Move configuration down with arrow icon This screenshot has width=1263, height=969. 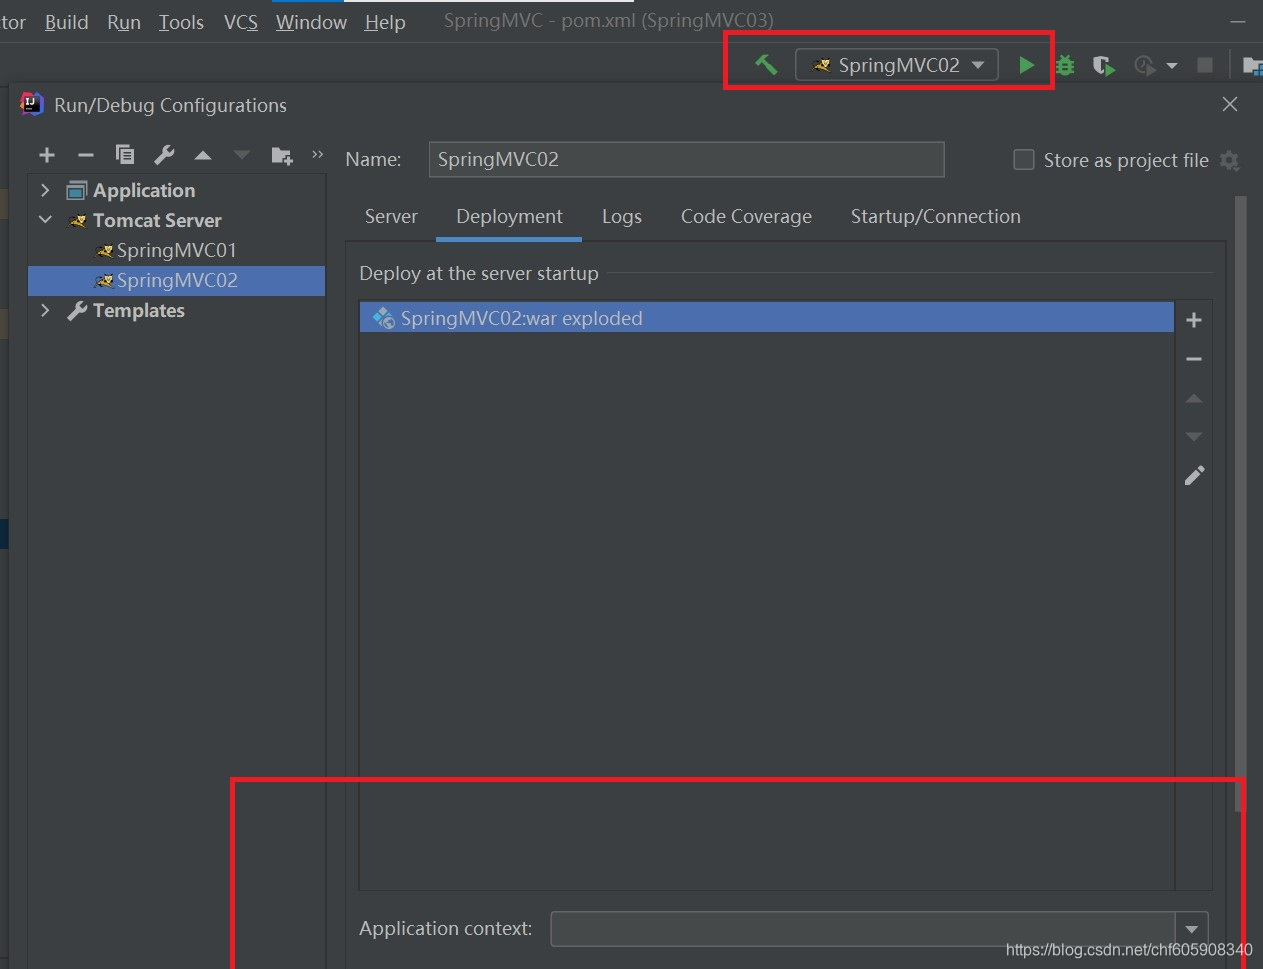coord(242,155)
